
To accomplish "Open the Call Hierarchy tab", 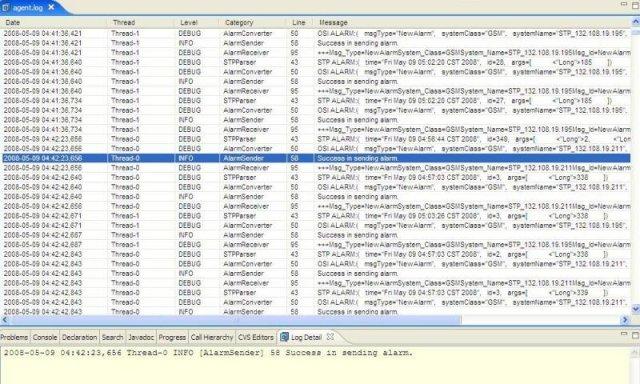I will [x=212, y=337].
